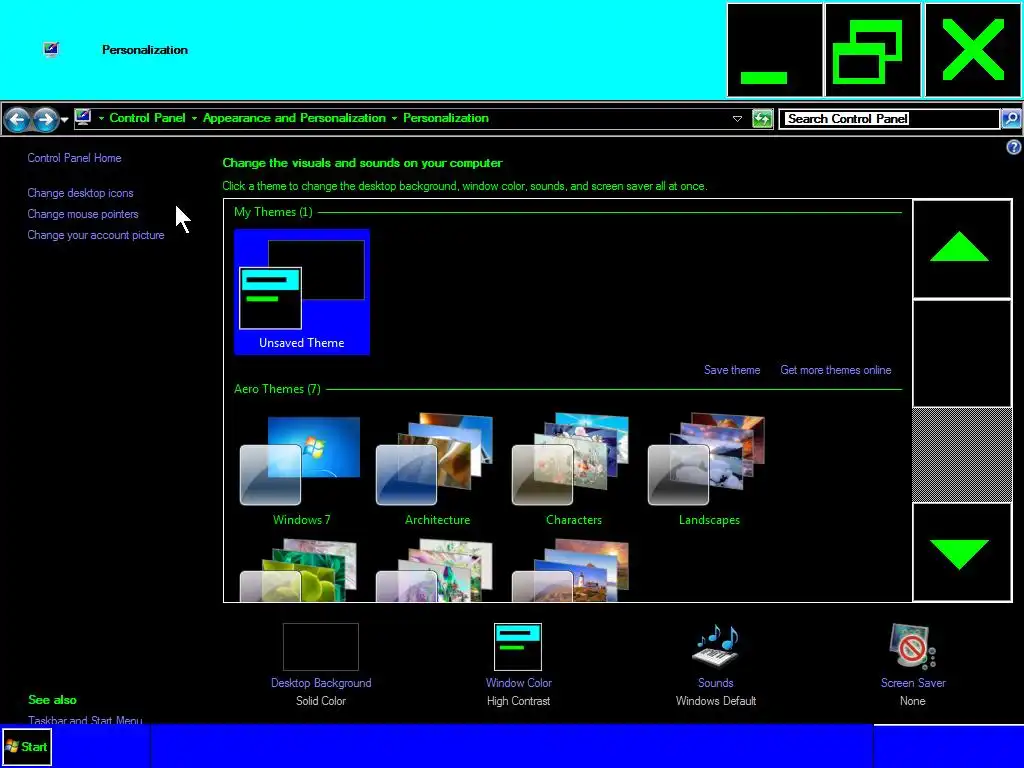Click the scroll up arrow of themes list
The width and height of the screenshot is (1024, 768).
(961, 249)
